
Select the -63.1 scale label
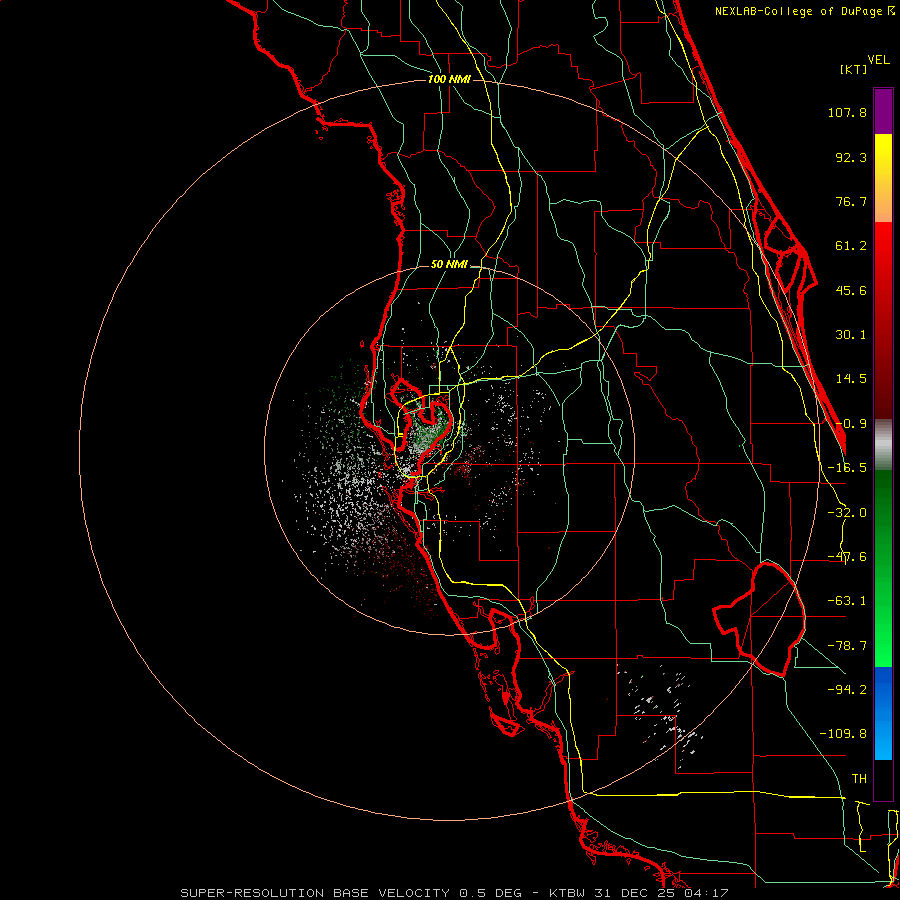click(847, 601)
